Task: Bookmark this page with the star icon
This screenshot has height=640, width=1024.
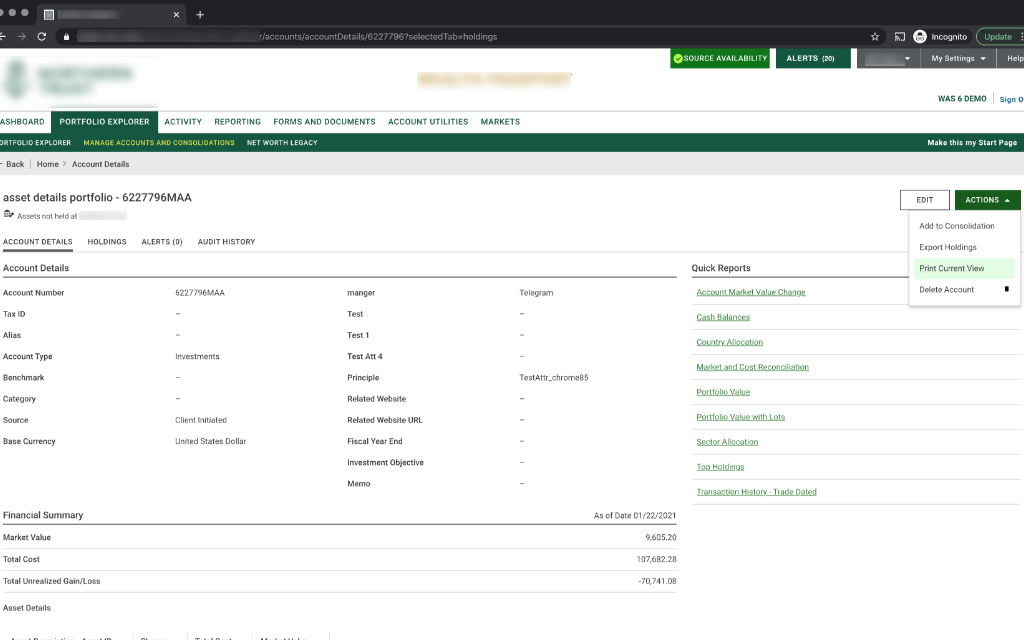Action: point(875,36)
